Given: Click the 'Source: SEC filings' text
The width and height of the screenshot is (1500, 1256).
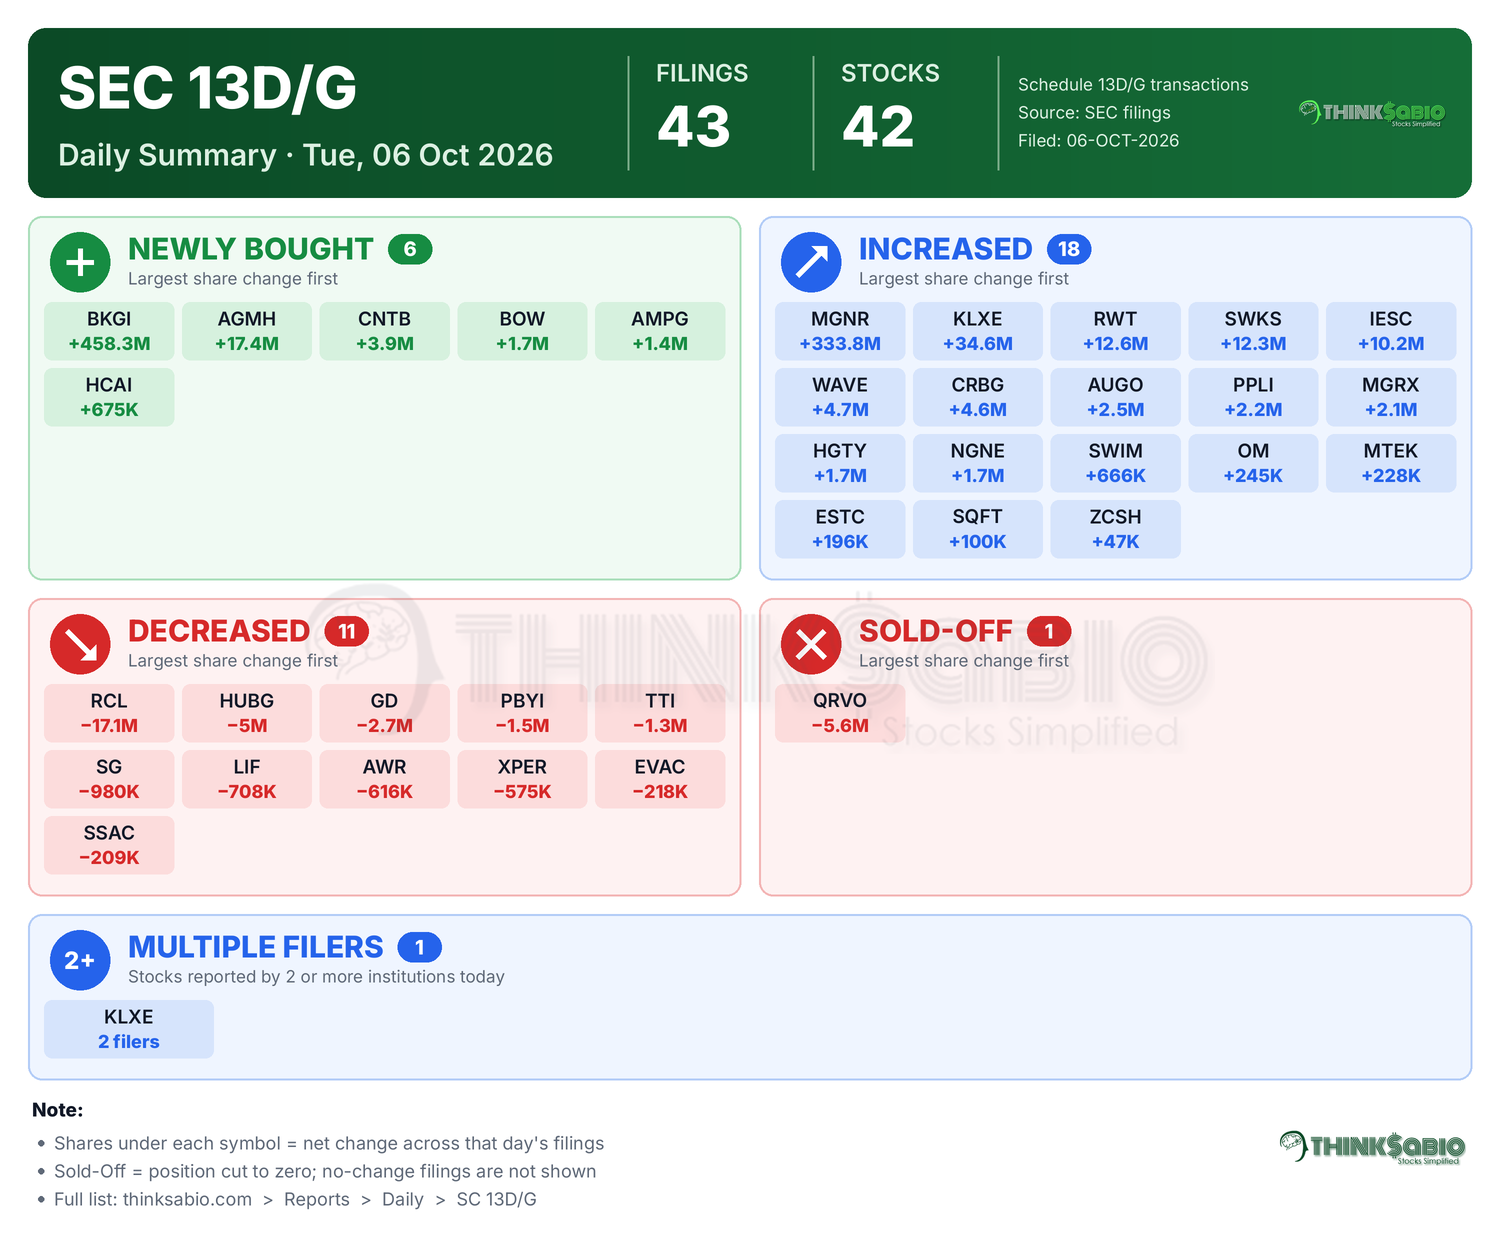Looking at the screenshot, I should 1094,113.
